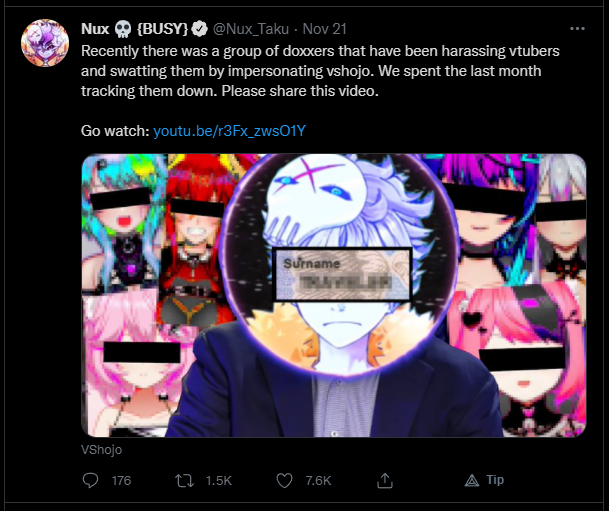Click the Tip triangle icon
The image size is (609, 511).
pos(472,480)
